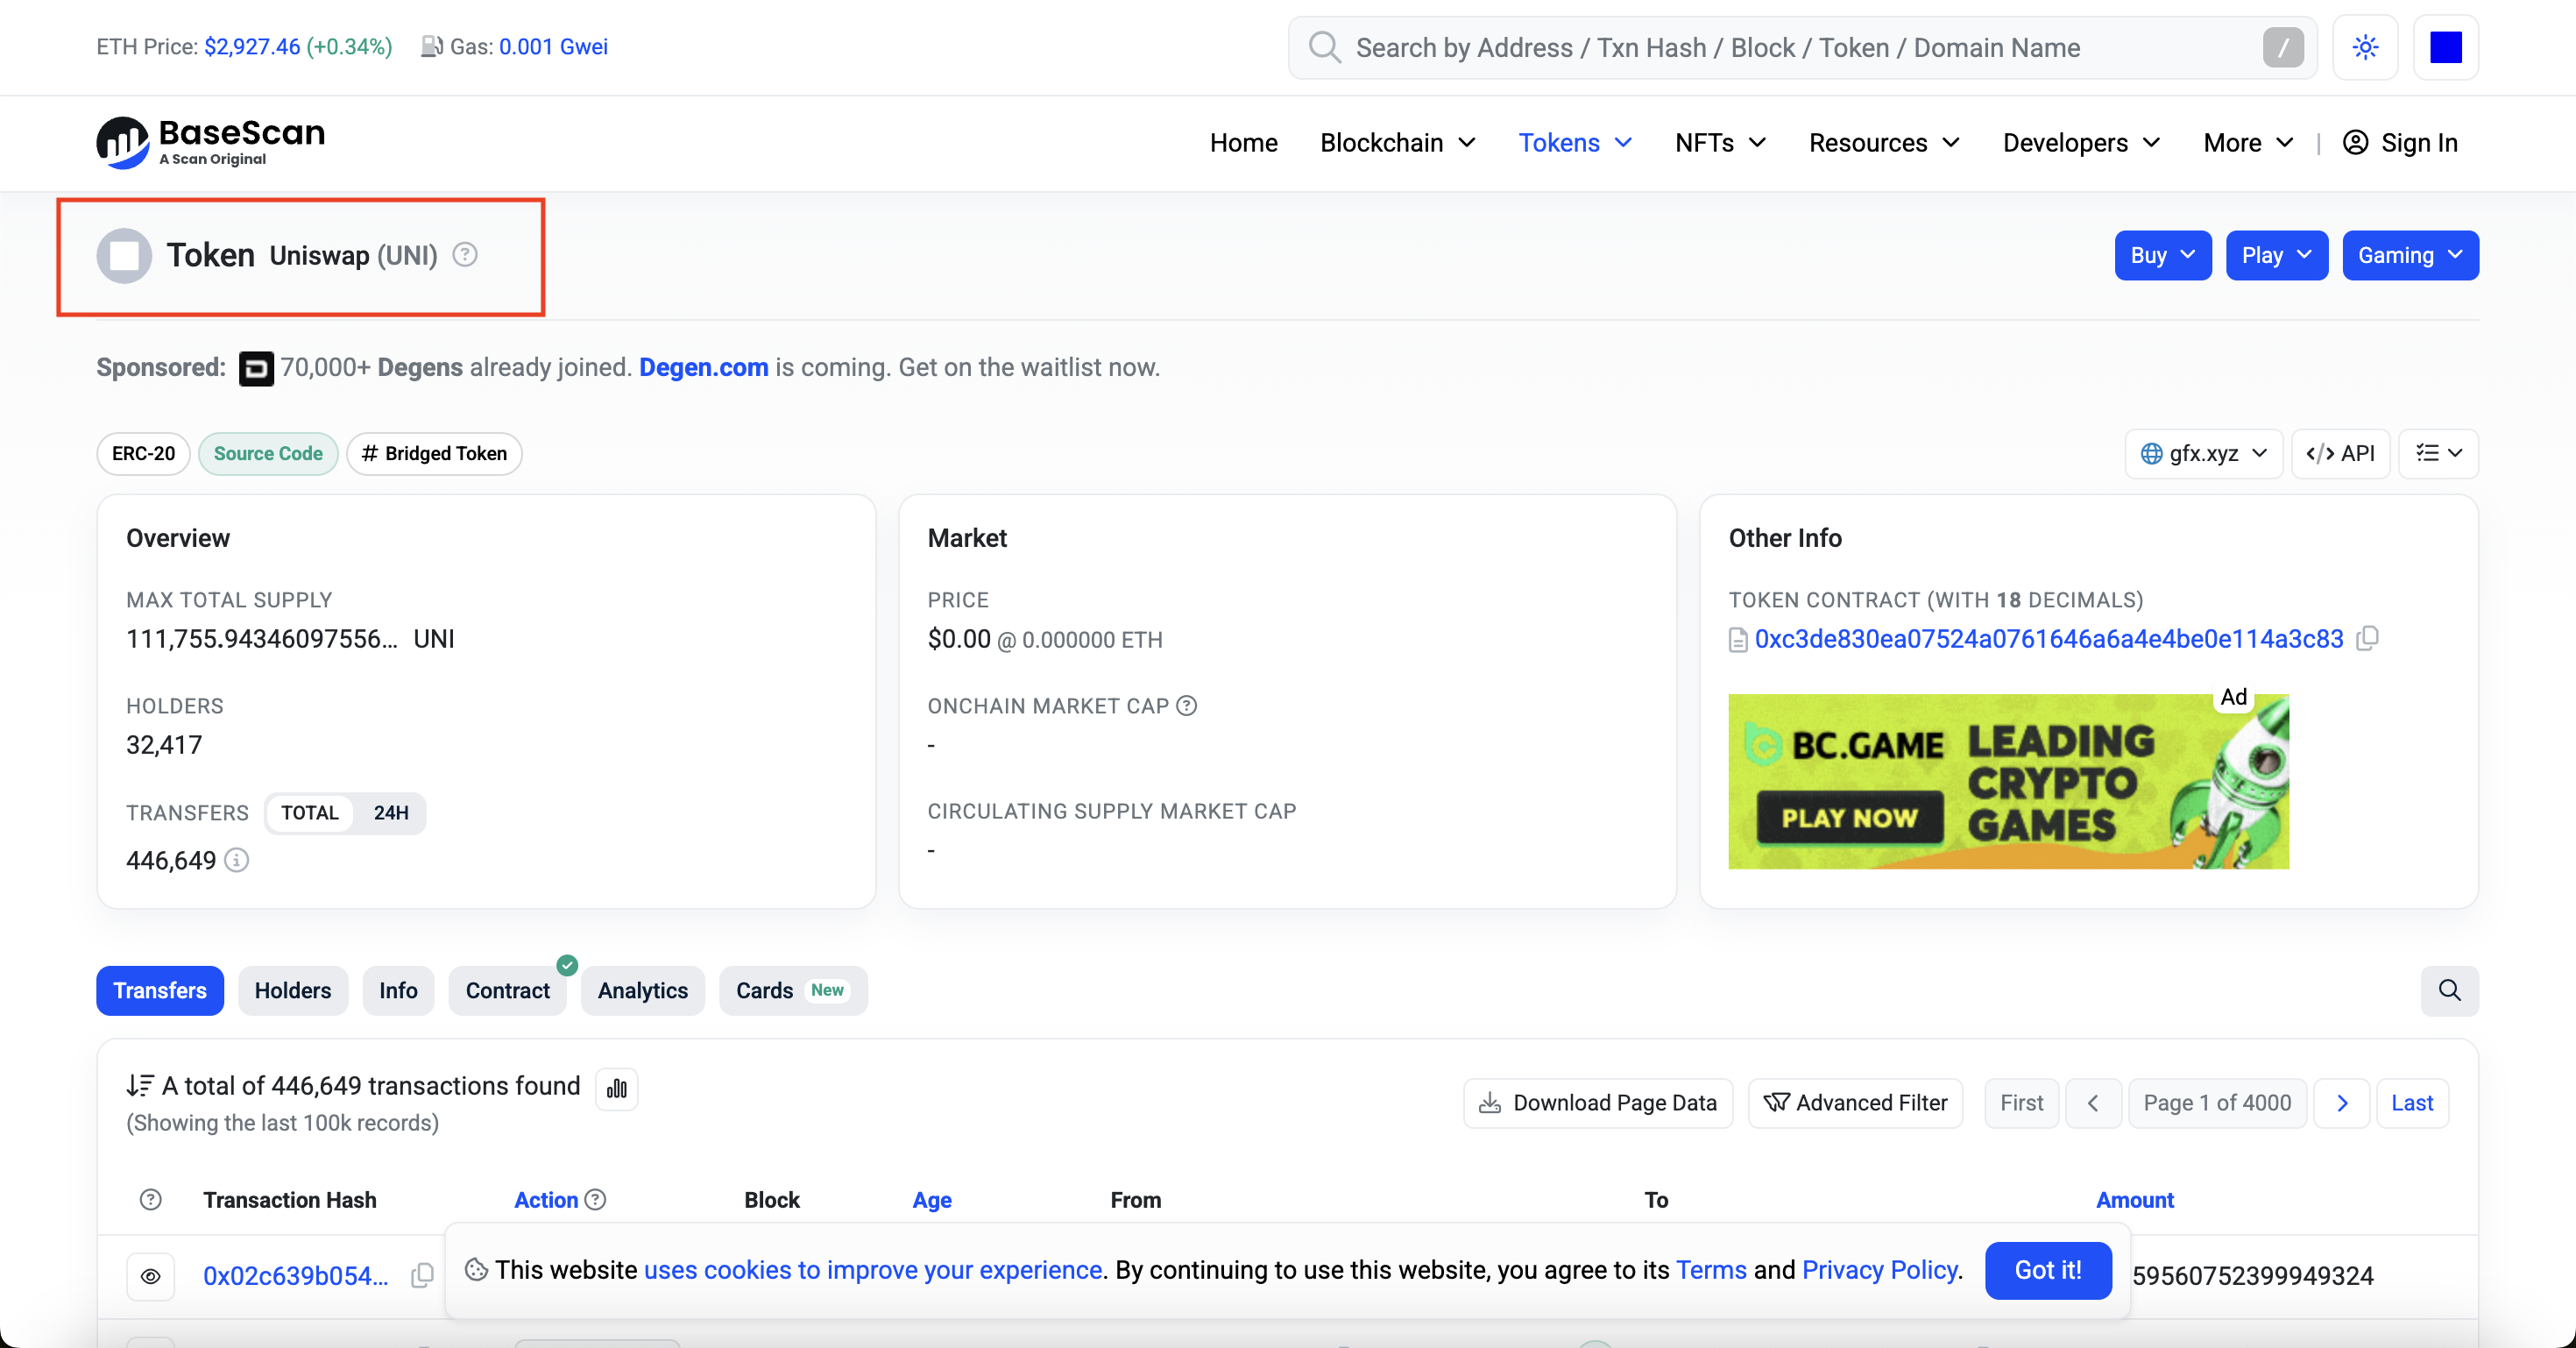Open the Analytics tab
The width and height of the screenshot is (2576, 1348).
tap(642, 990)
